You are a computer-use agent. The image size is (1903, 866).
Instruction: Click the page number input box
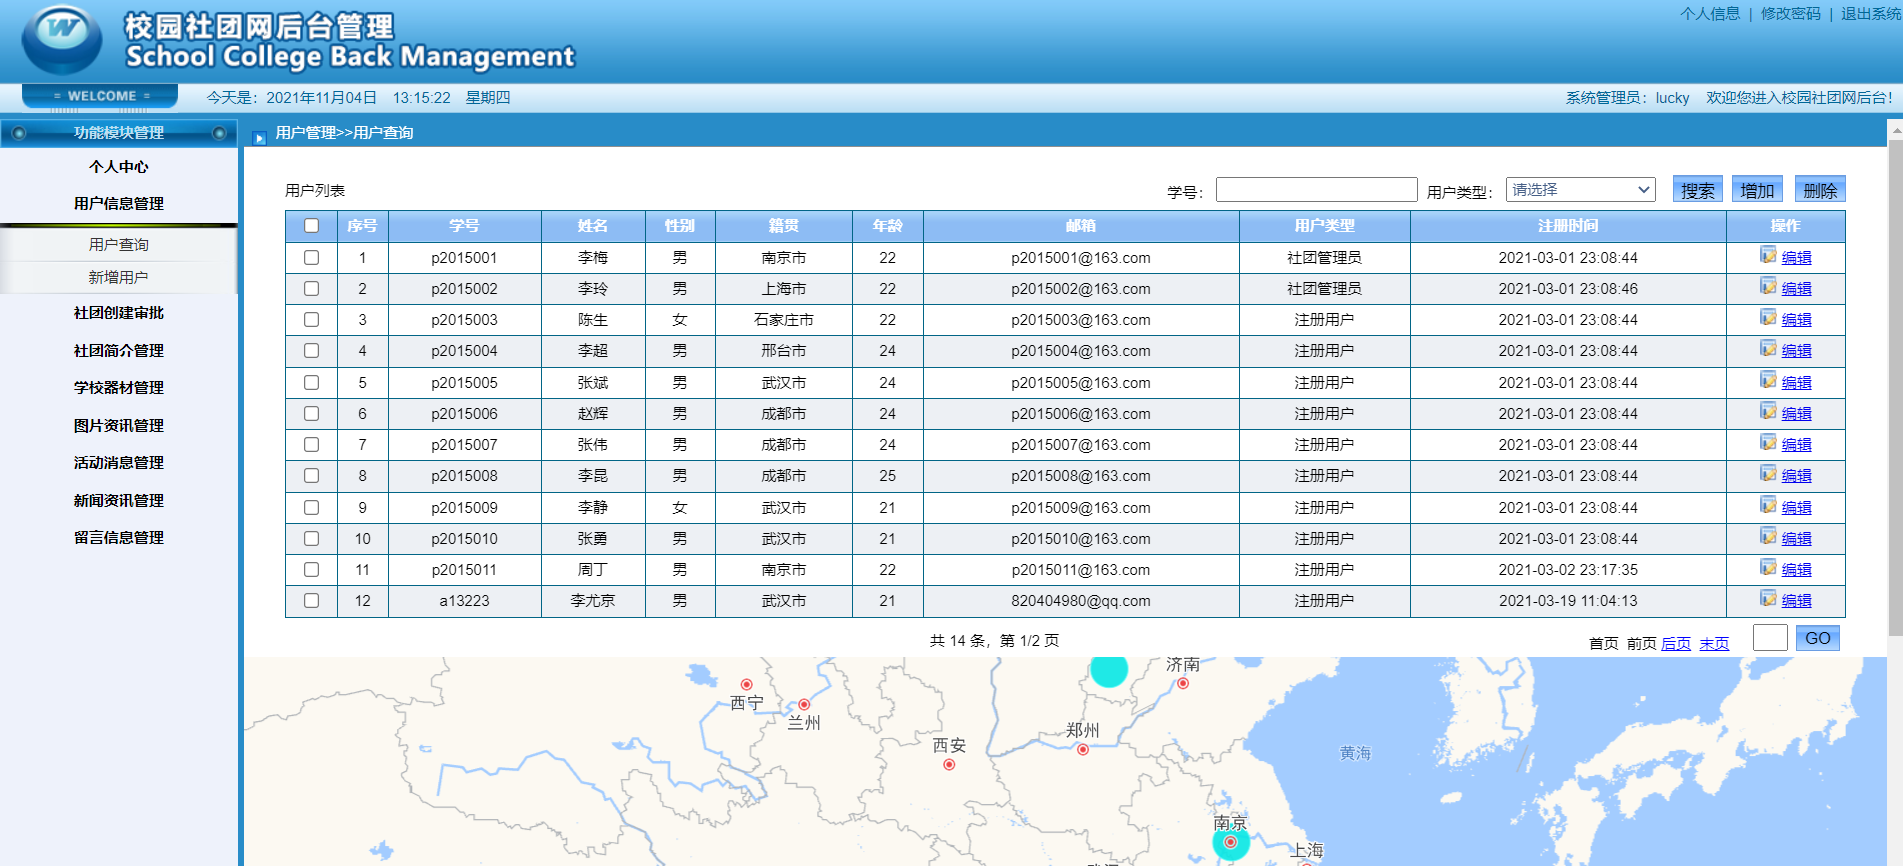1770,638
